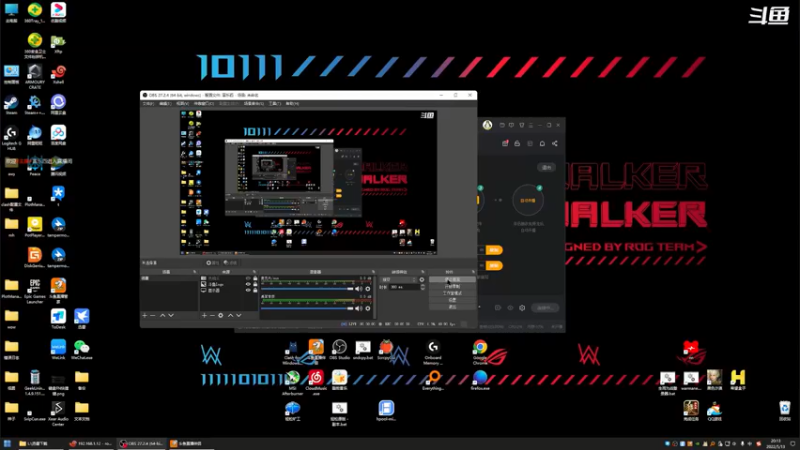Open the 文件(F) menu in OBS
The height and width of the screenshot is (450, 800).
click(x=148, y=104)
